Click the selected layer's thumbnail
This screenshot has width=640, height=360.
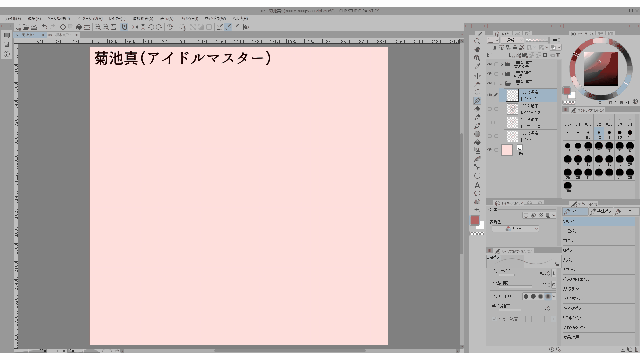tap(512, 95)
